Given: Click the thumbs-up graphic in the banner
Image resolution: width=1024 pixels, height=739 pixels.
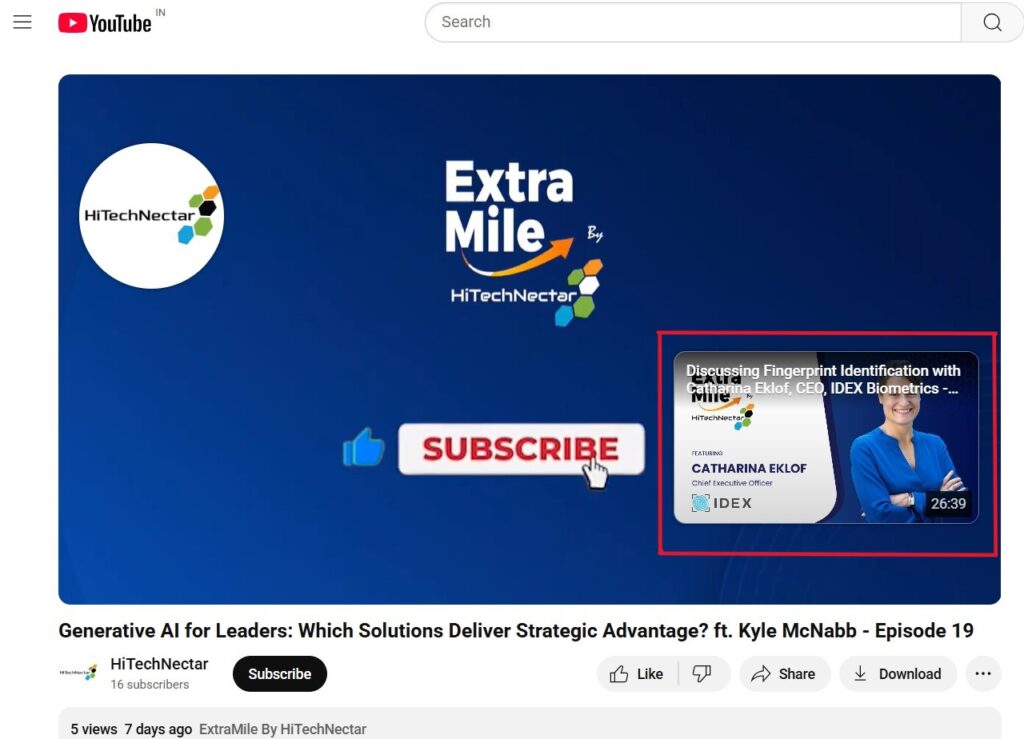Looking at the screenshot, I should (363, 448).
